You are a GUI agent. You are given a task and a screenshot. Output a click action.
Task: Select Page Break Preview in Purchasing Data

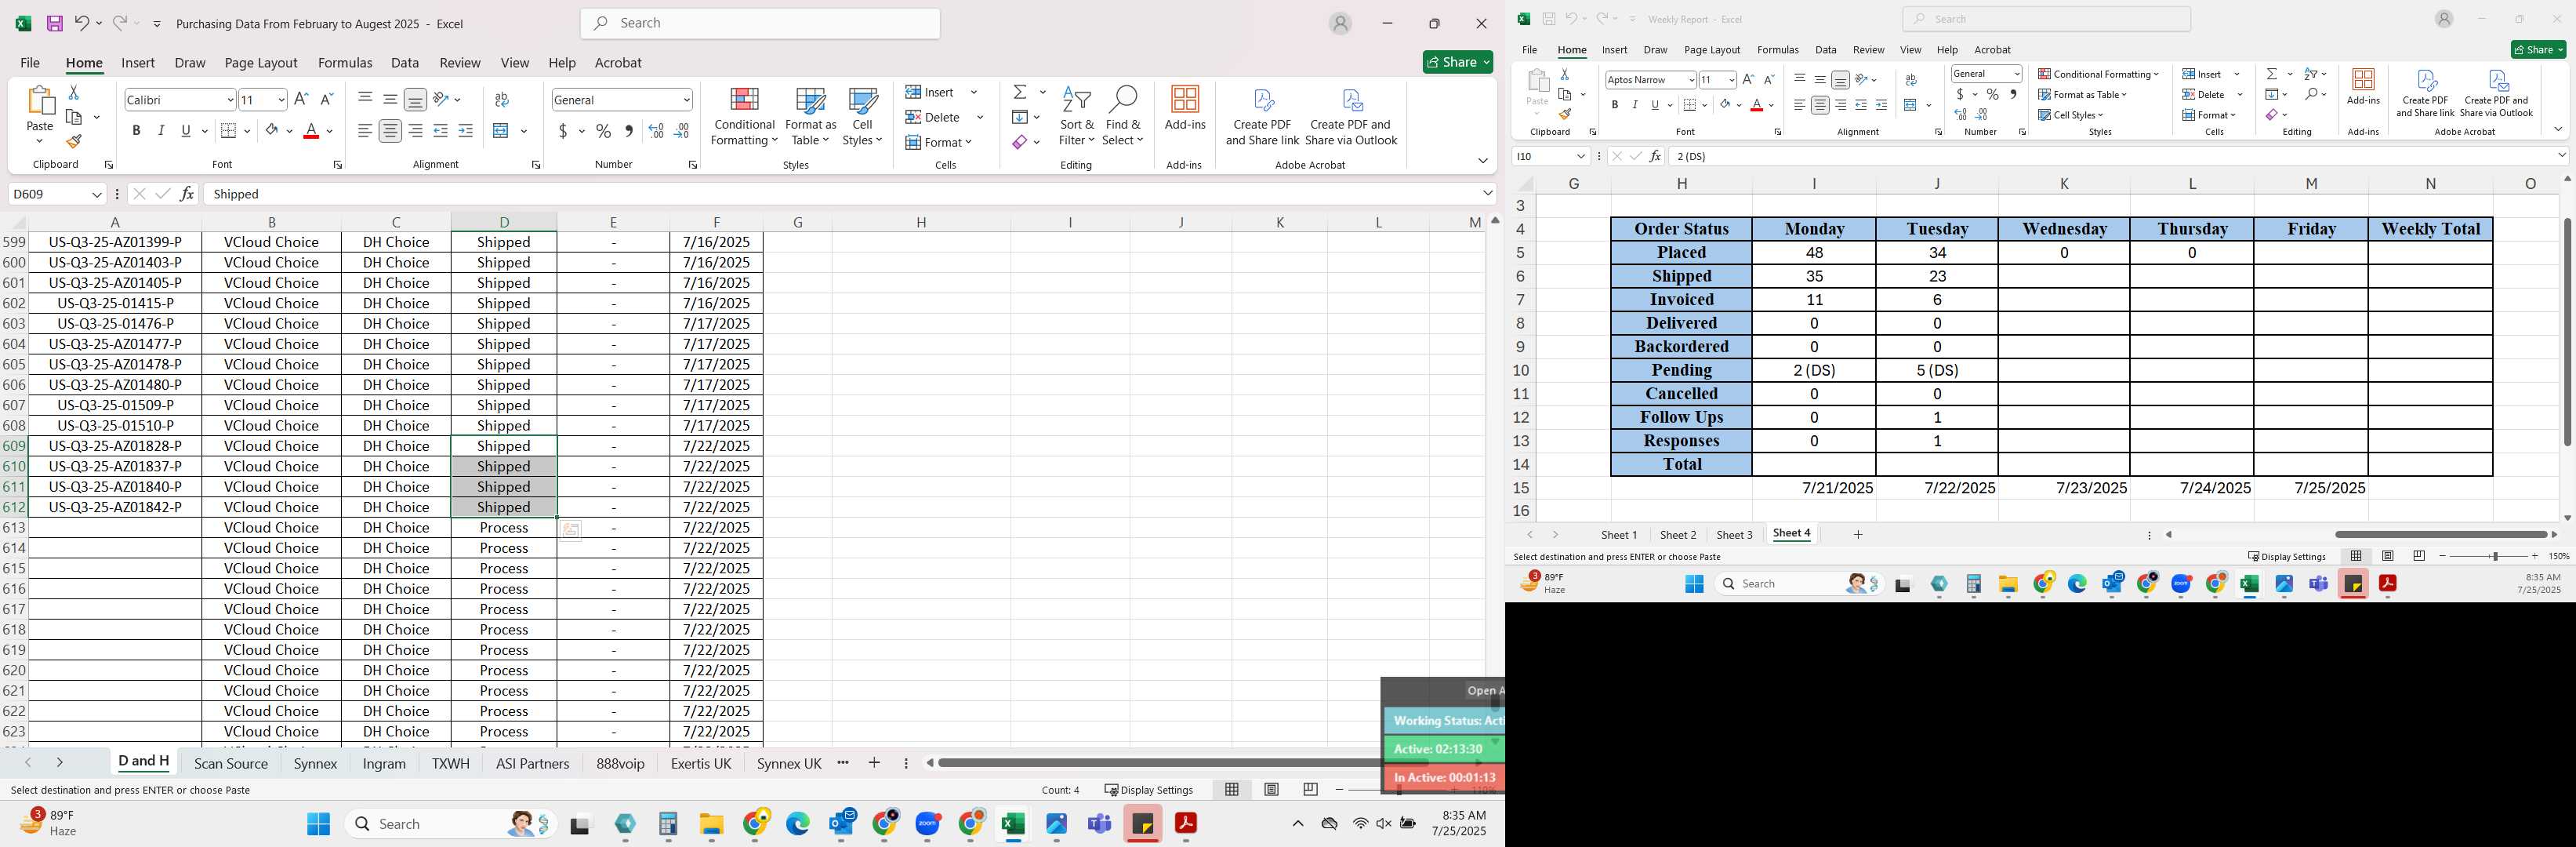point(1310,790)
